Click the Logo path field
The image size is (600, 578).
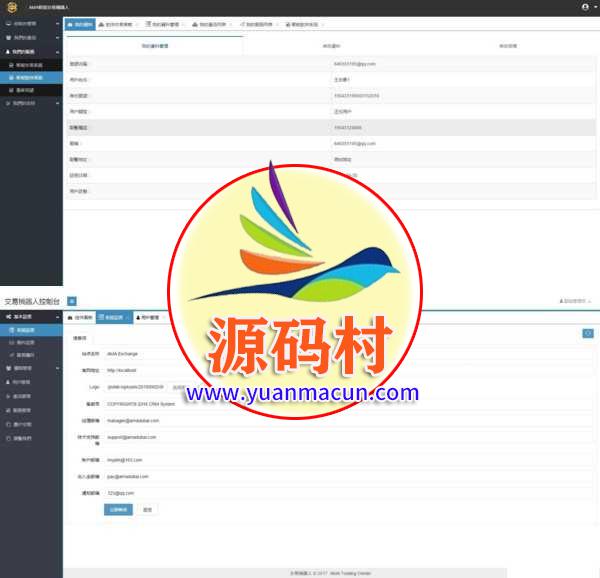coord(135,387)
